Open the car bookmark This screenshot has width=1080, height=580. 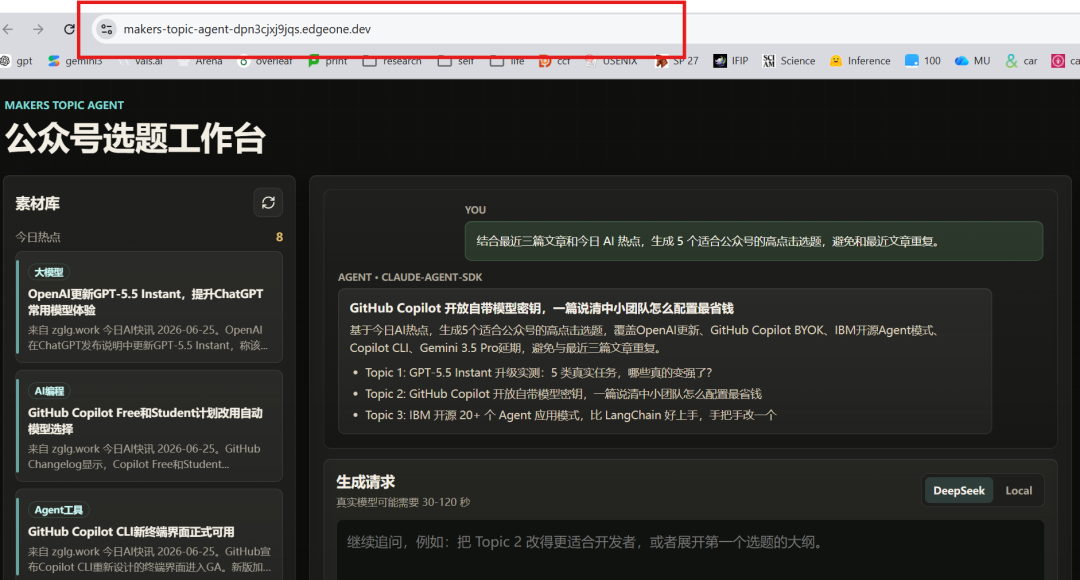point(1021,61)
